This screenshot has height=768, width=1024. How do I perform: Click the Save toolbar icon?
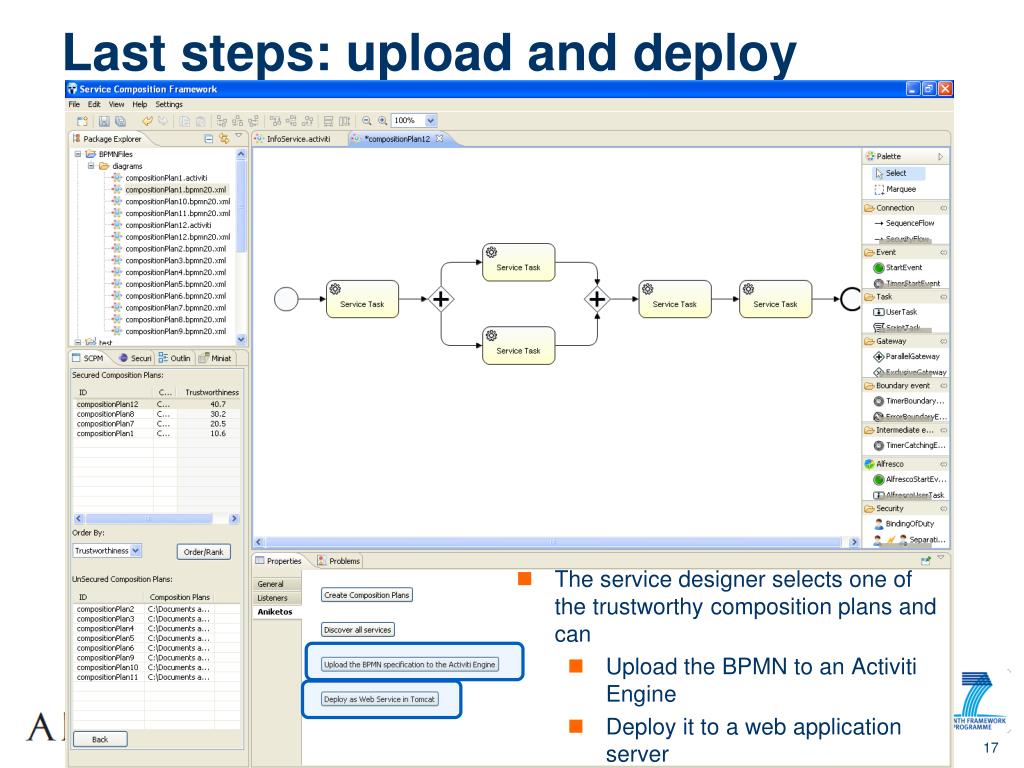104,121
